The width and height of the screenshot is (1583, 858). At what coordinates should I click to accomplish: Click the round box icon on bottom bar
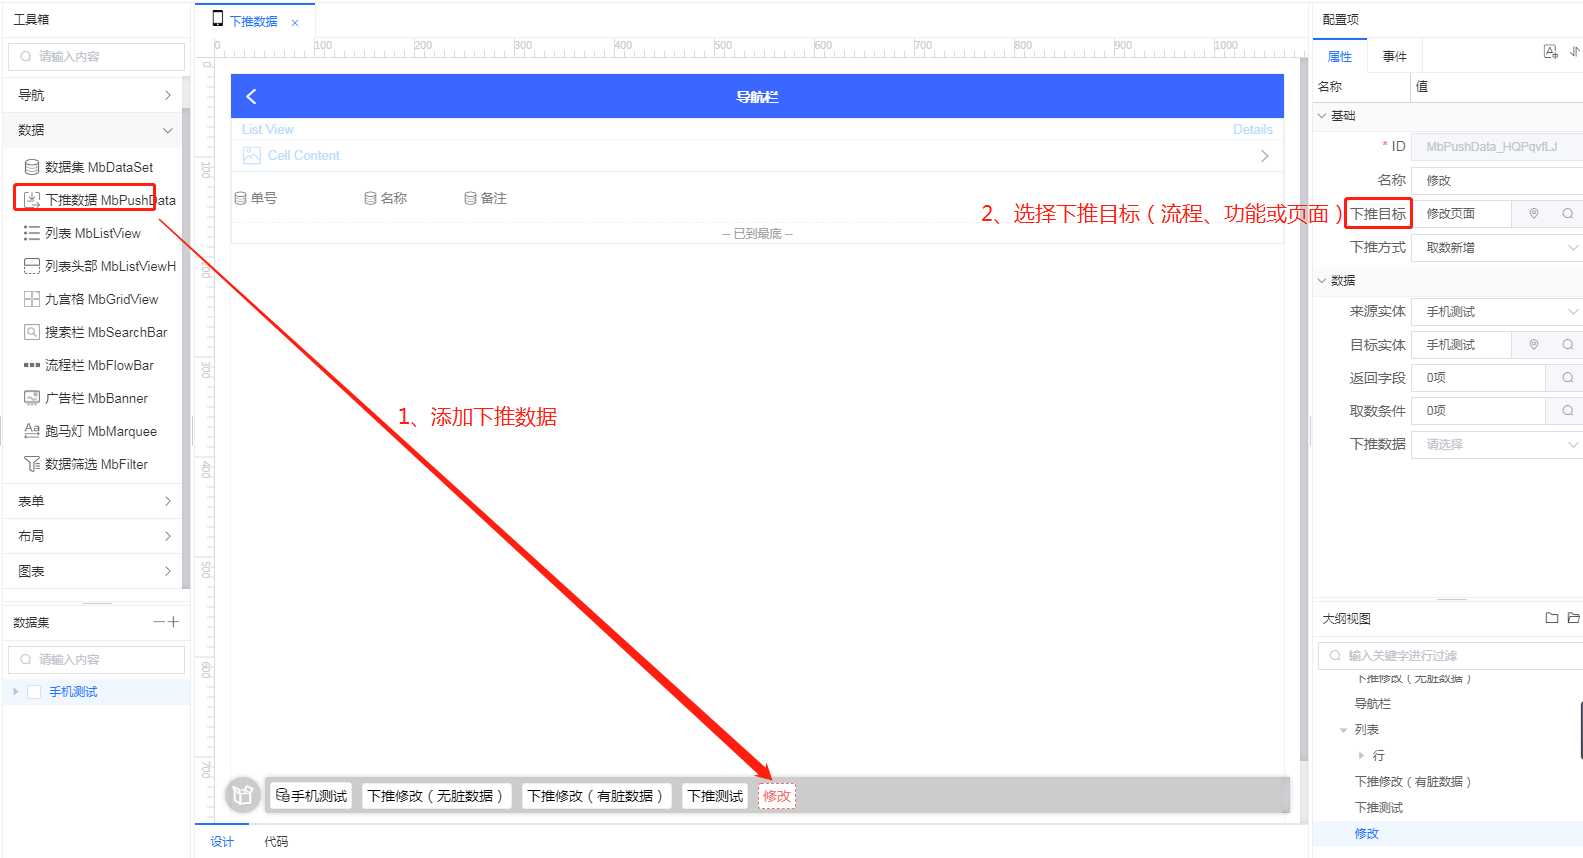[x=242, y=795]
